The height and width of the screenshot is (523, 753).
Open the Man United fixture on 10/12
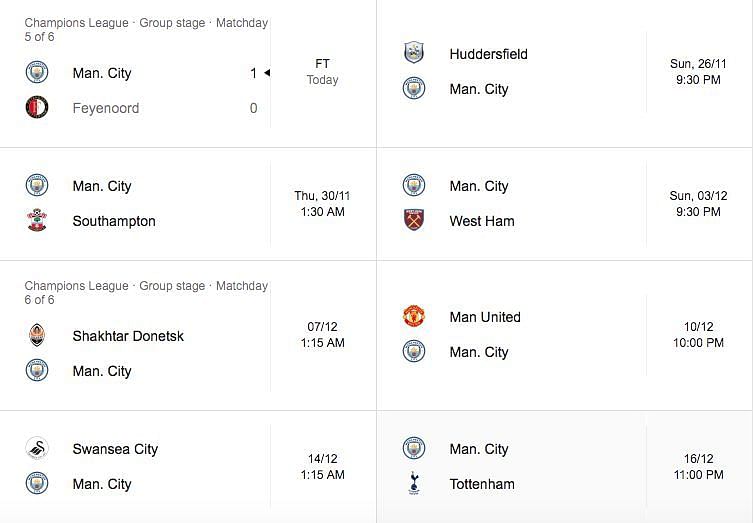tap(565, 335)
